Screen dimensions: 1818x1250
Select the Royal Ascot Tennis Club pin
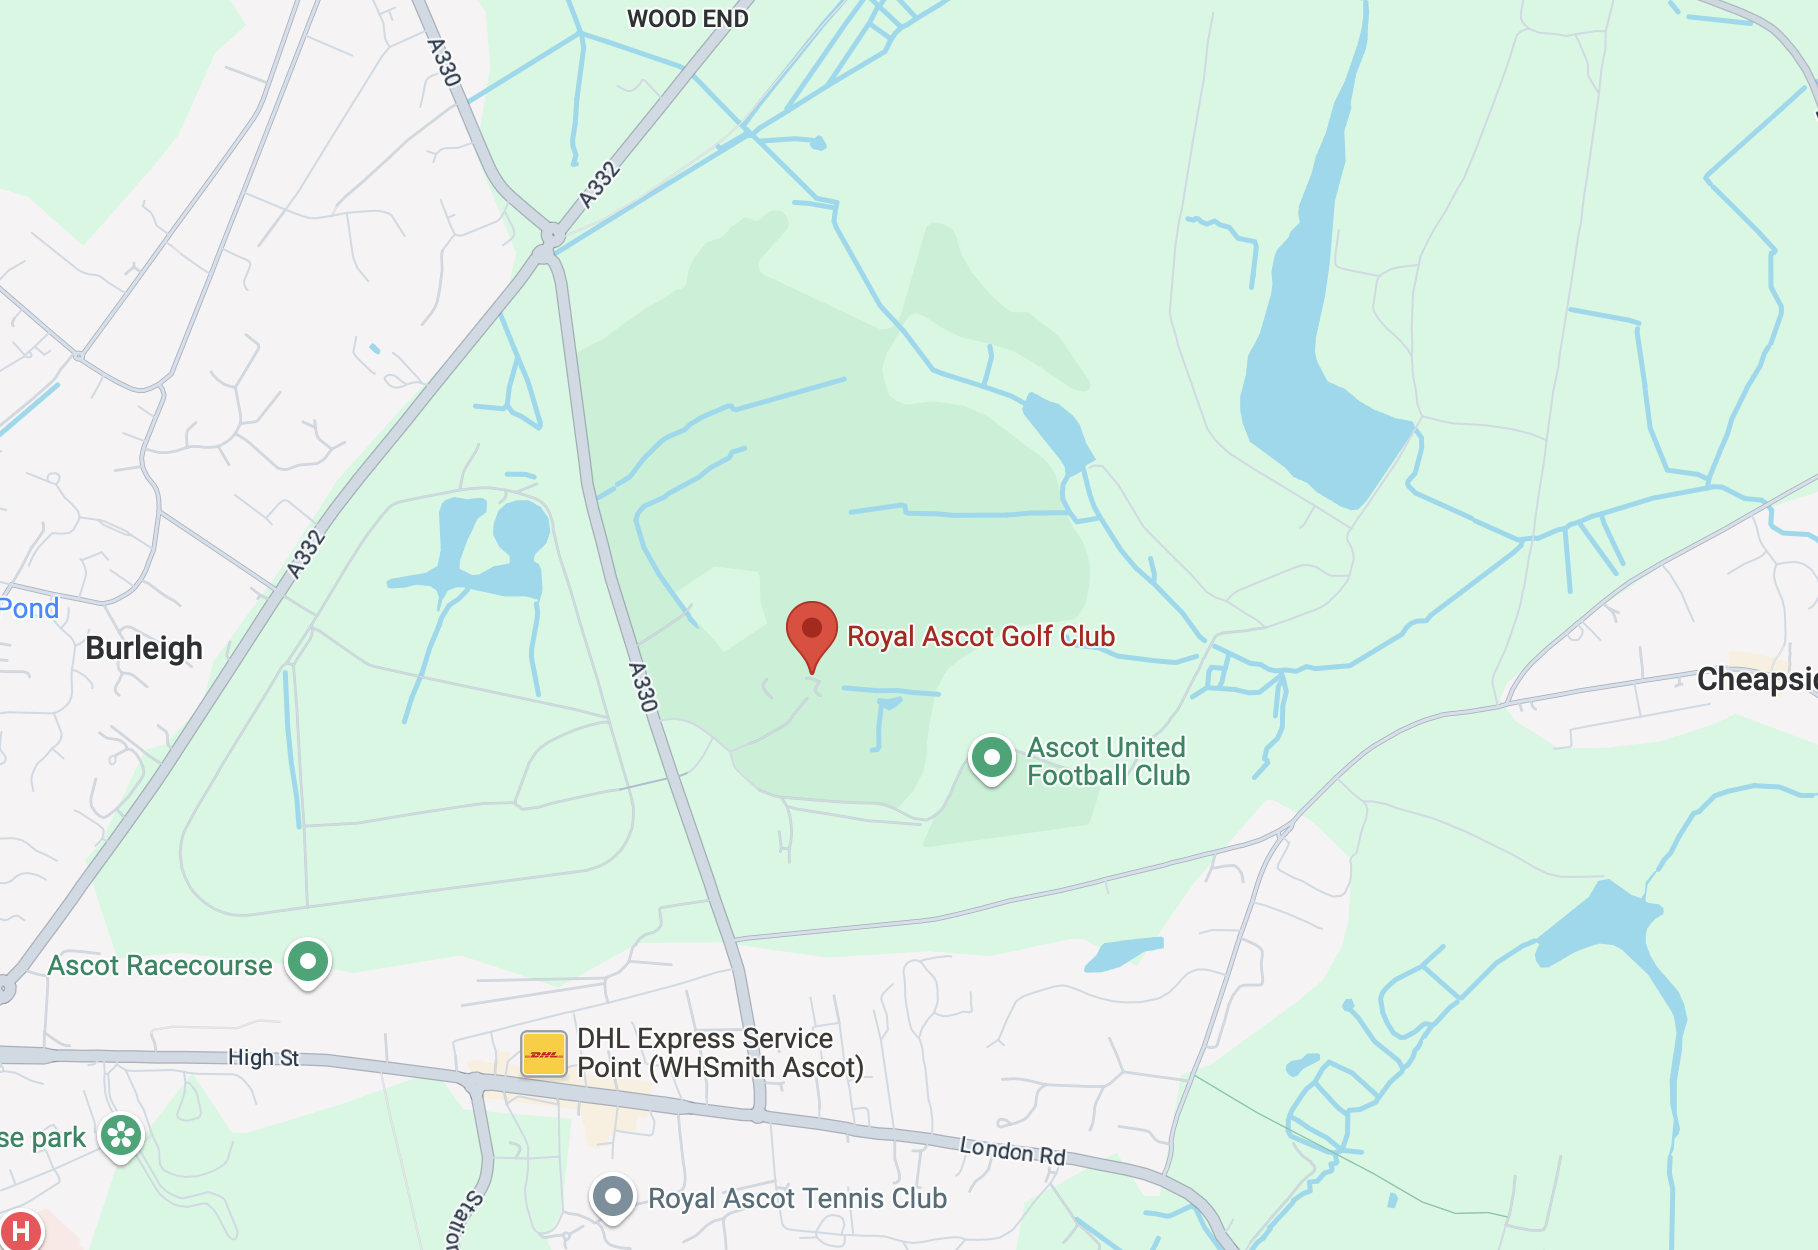pos(612,1198)
